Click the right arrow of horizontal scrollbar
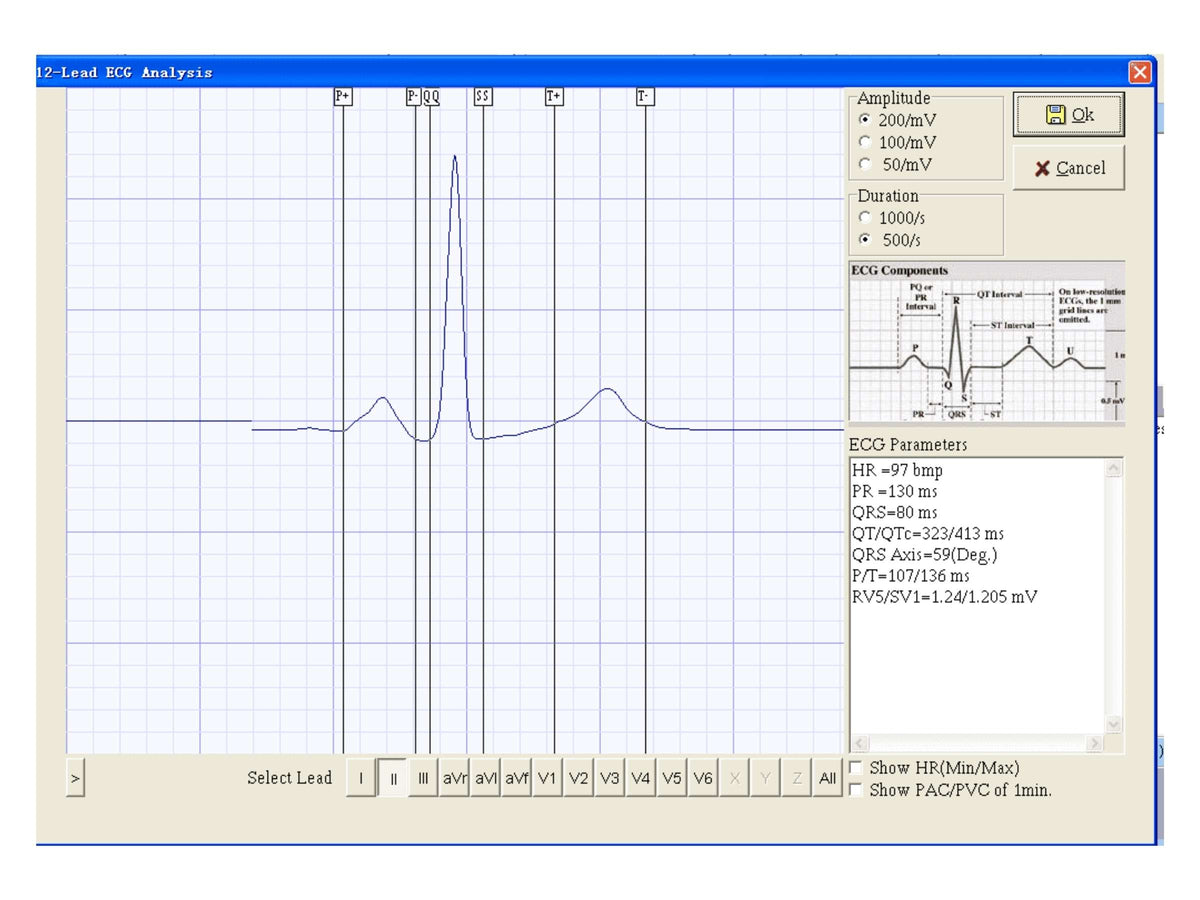This screenshot has width=1200, height=900. [x=1095, y=744]
